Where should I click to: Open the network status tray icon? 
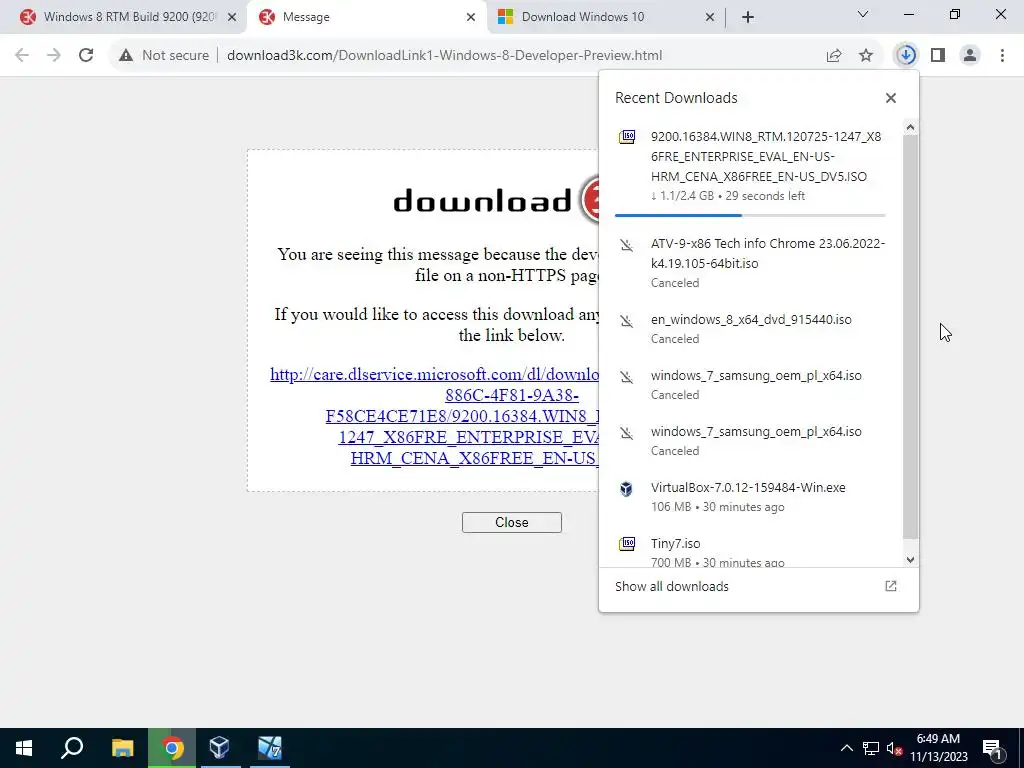click(871, 748)
